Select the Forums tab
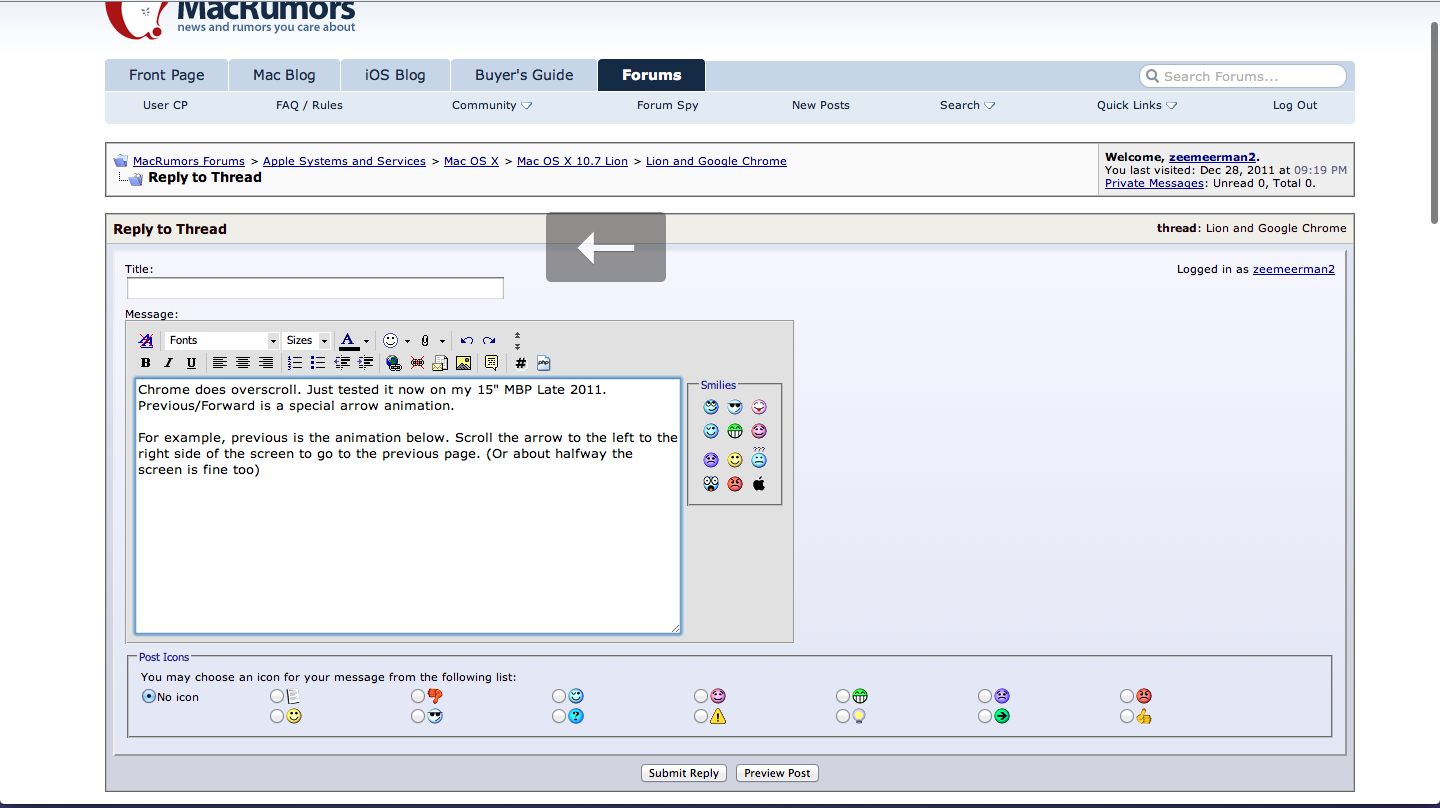Screen dimensions: 1440x808 (x=651, y=75)
